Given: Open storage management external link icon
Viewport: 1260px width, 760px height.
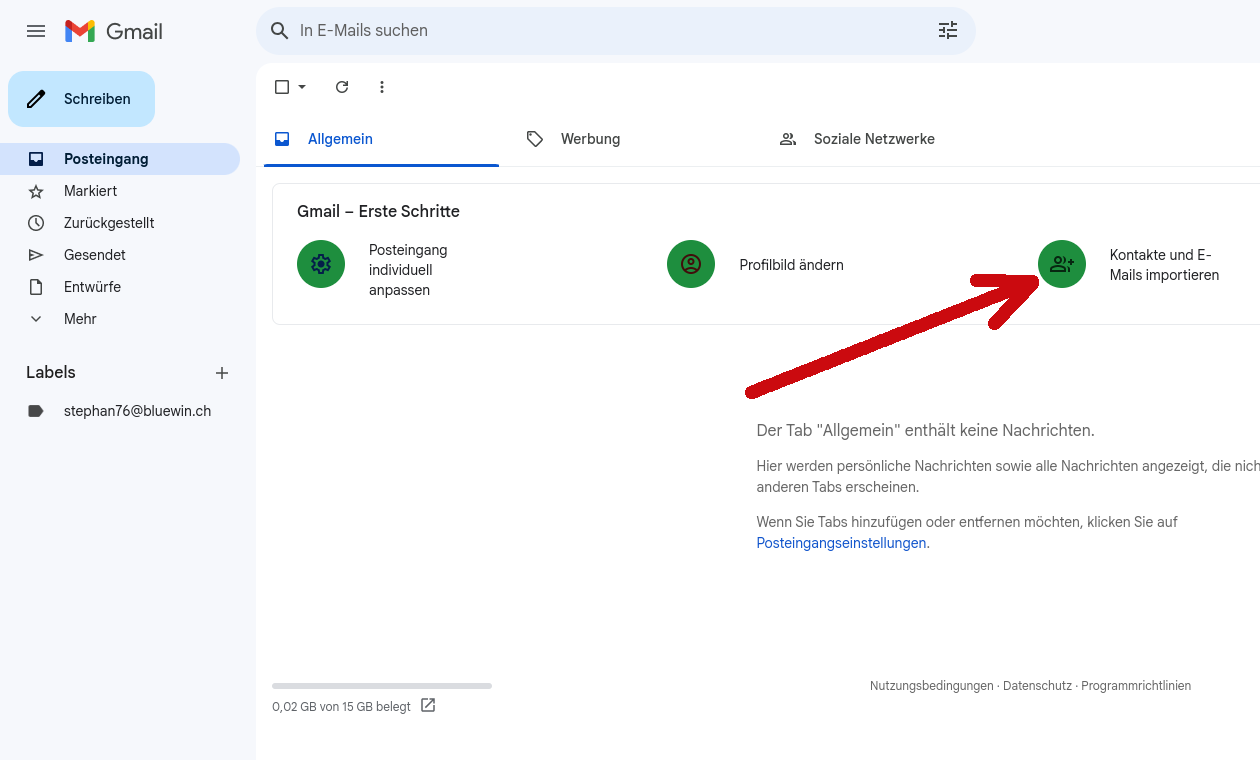Looking at the screenshot, I should (x=428, y=706).
